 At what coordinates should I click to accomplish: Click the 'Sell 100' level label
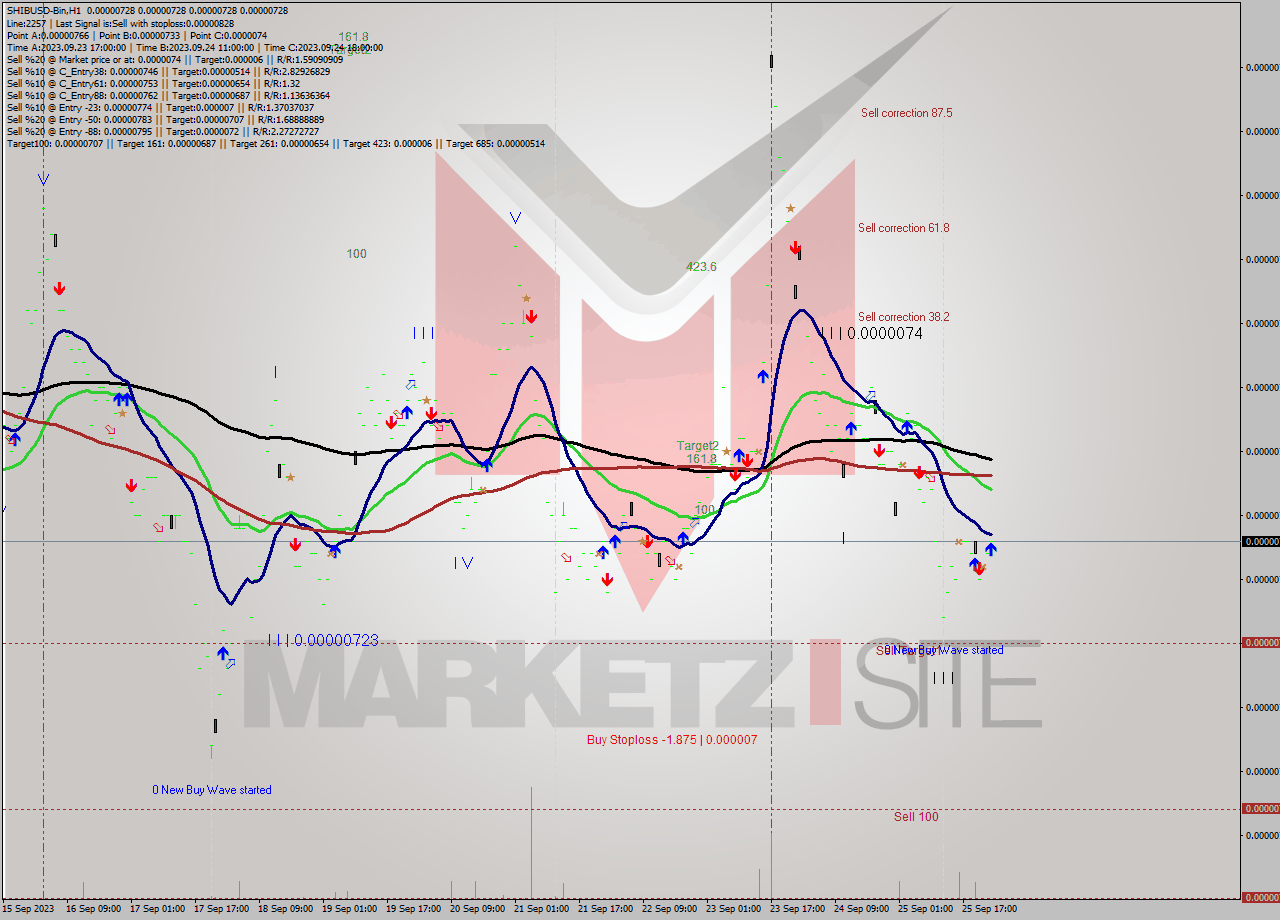tap(916, 817)
